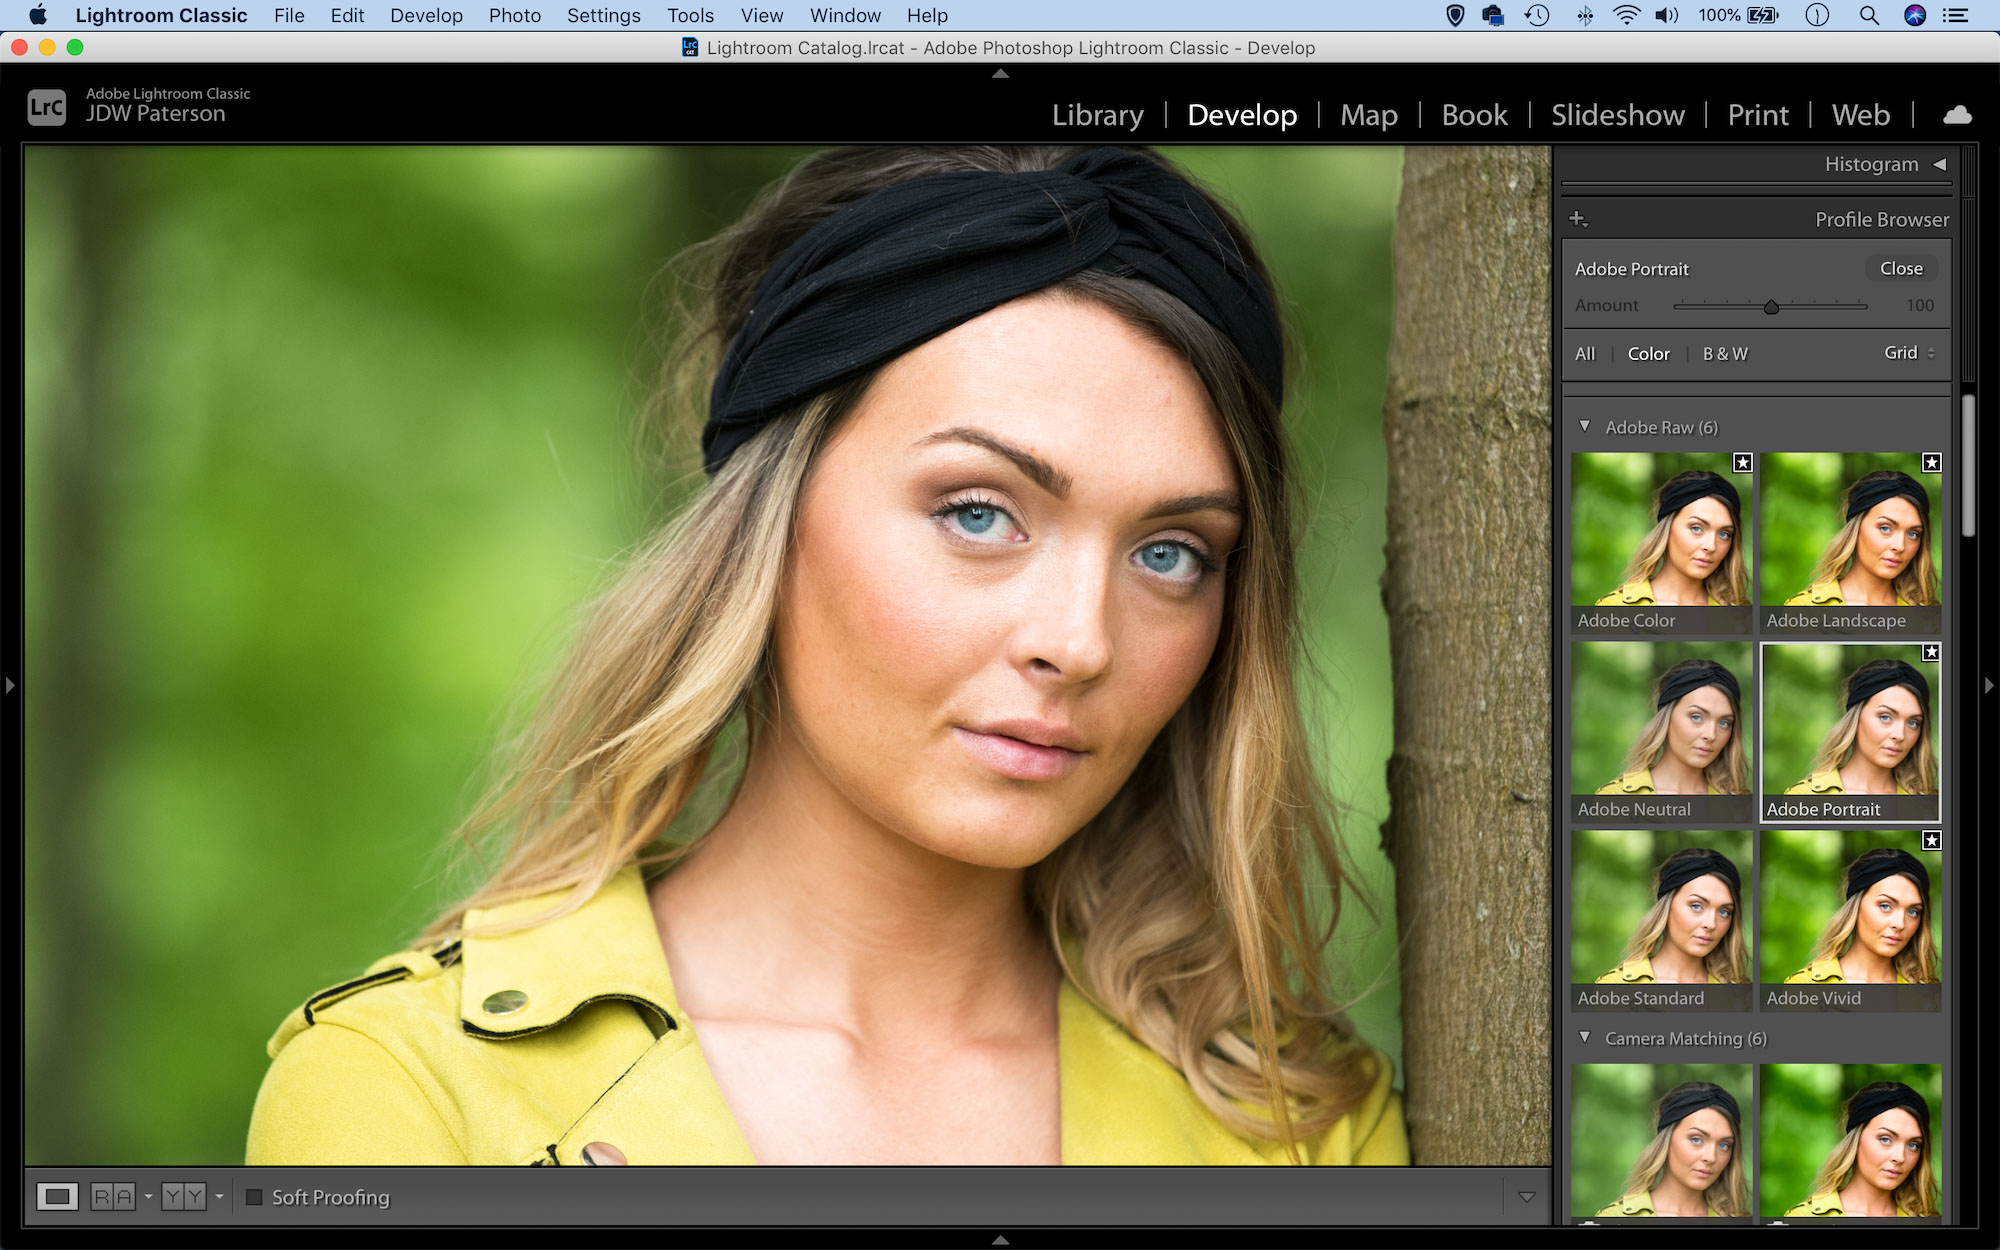Collapse the Adobe Raw (6) group
The image size is (2000, 1250).
pos(1584,426)
